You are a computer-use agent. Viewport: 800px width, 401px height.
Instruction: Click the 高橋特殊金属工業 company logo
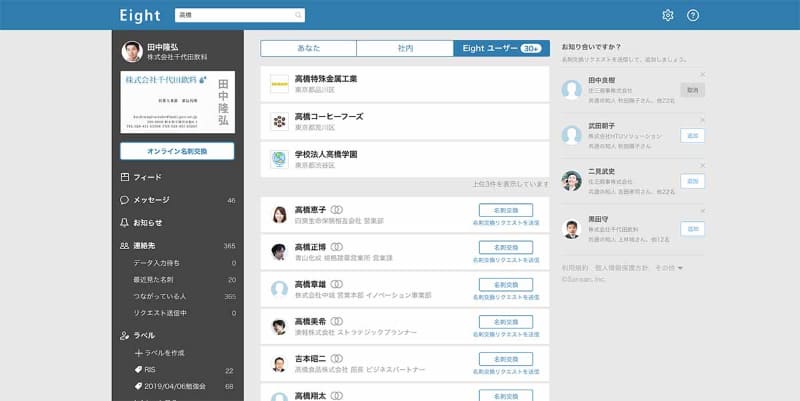pyautogui.click(x=279, y=84)
